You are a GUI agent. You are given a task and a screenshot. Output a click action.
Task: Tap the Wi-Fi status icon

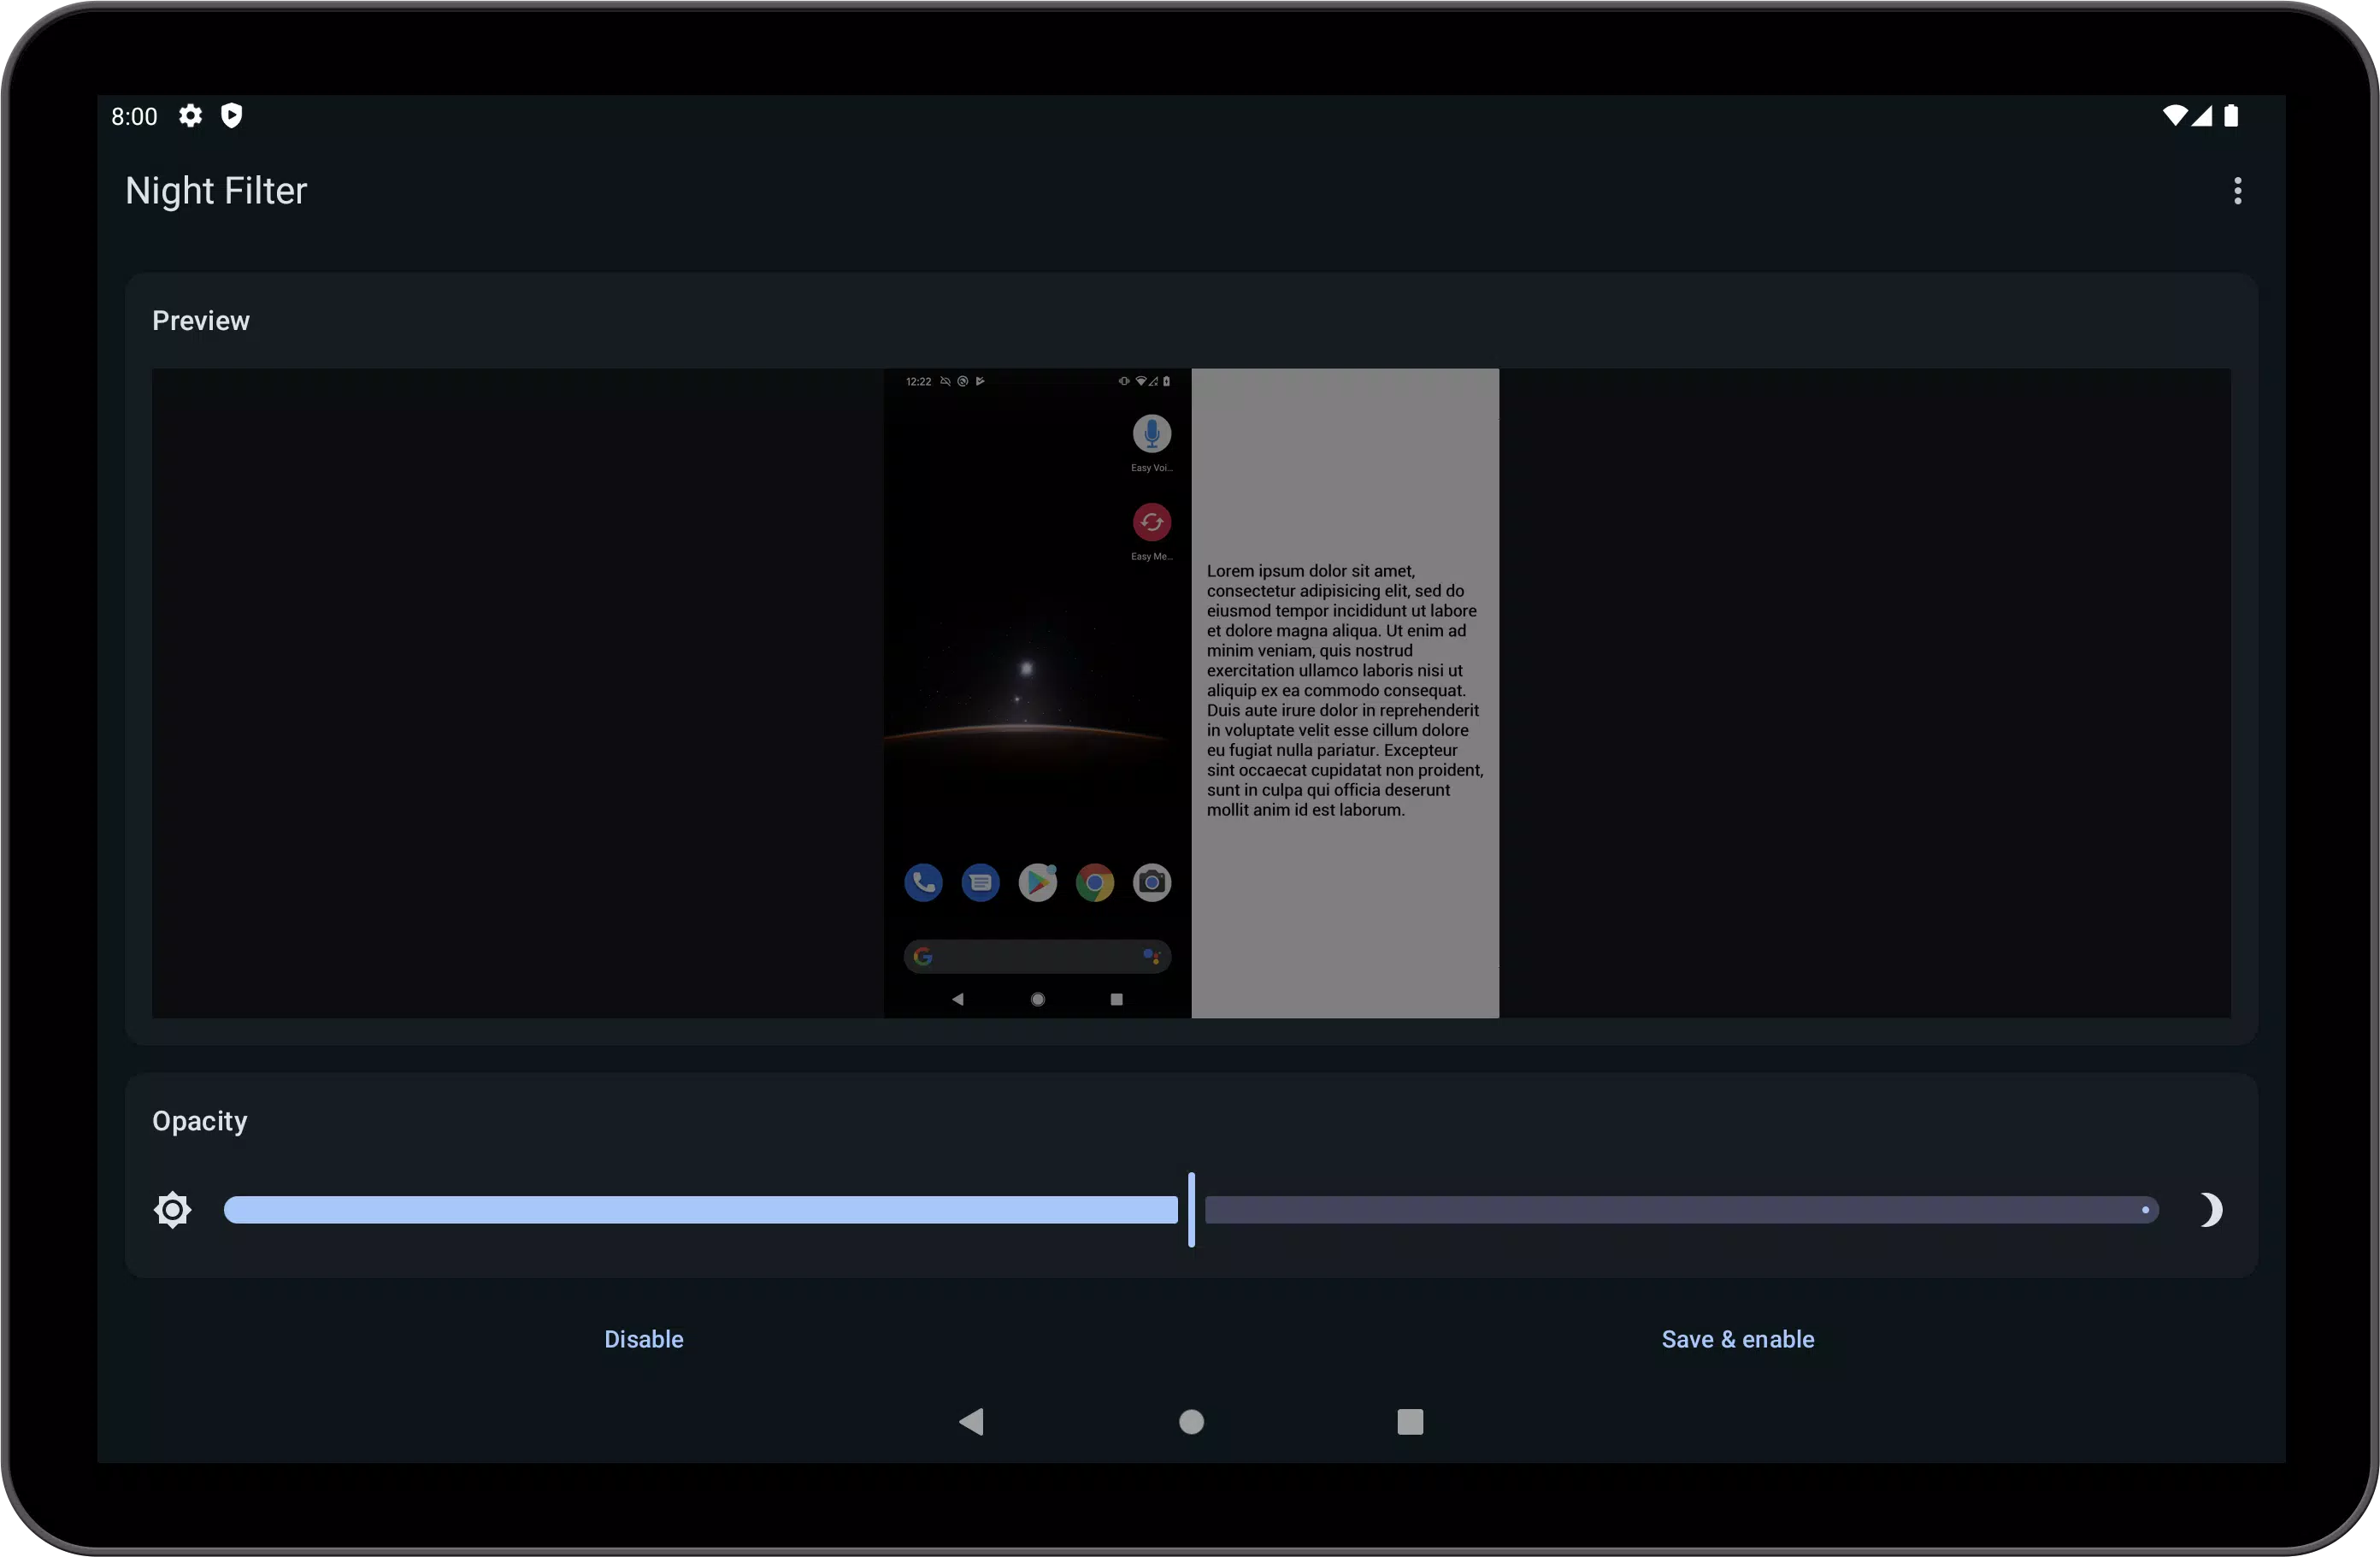click(2174, 116)
